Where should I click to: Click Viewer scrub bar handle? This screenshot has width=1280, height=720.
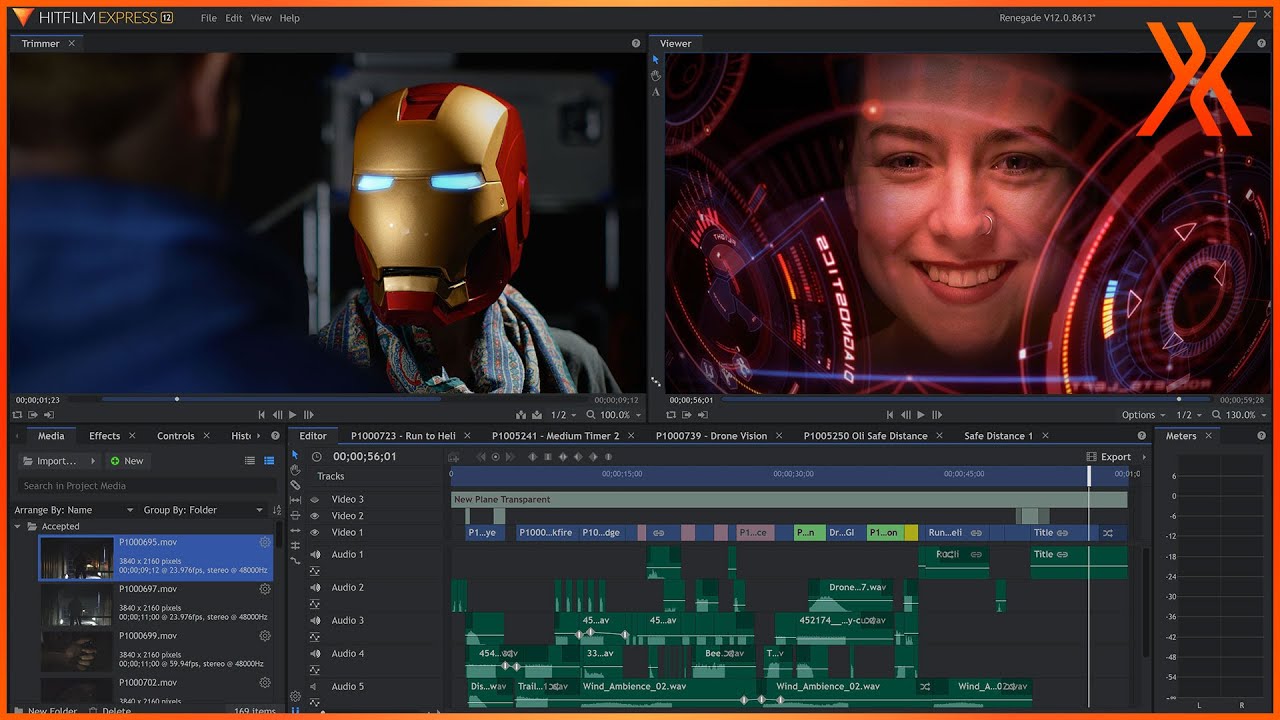pyautogui.click(x=1178, y=399)
